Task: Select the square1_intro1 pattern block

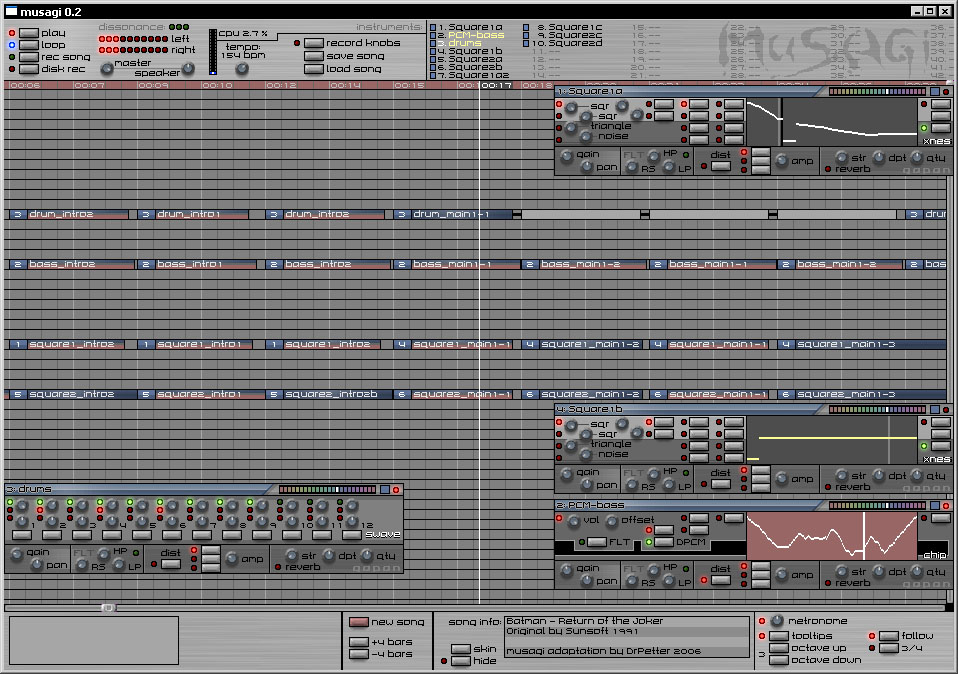Action: click(x=196, y=344)
